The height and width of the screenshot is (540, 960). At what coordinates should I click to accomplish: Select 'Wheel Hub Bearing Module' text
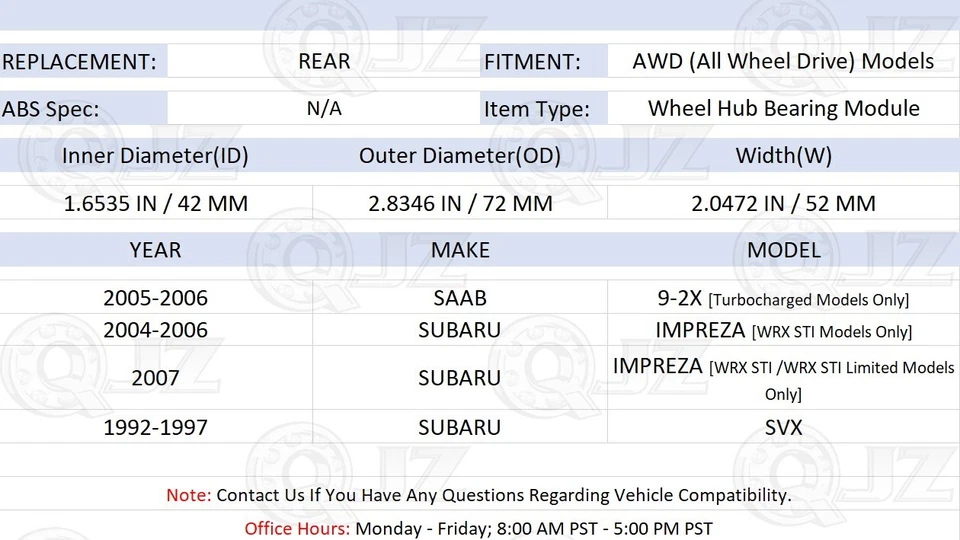point(784,108)
